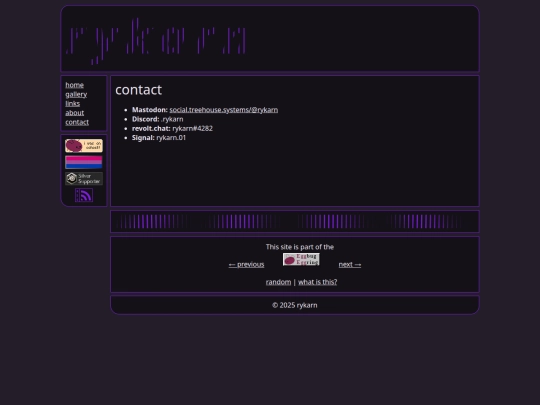This screenshot has height=405, width=540.
Task: Open the Mastodon profile link
Action: [224, 110]
